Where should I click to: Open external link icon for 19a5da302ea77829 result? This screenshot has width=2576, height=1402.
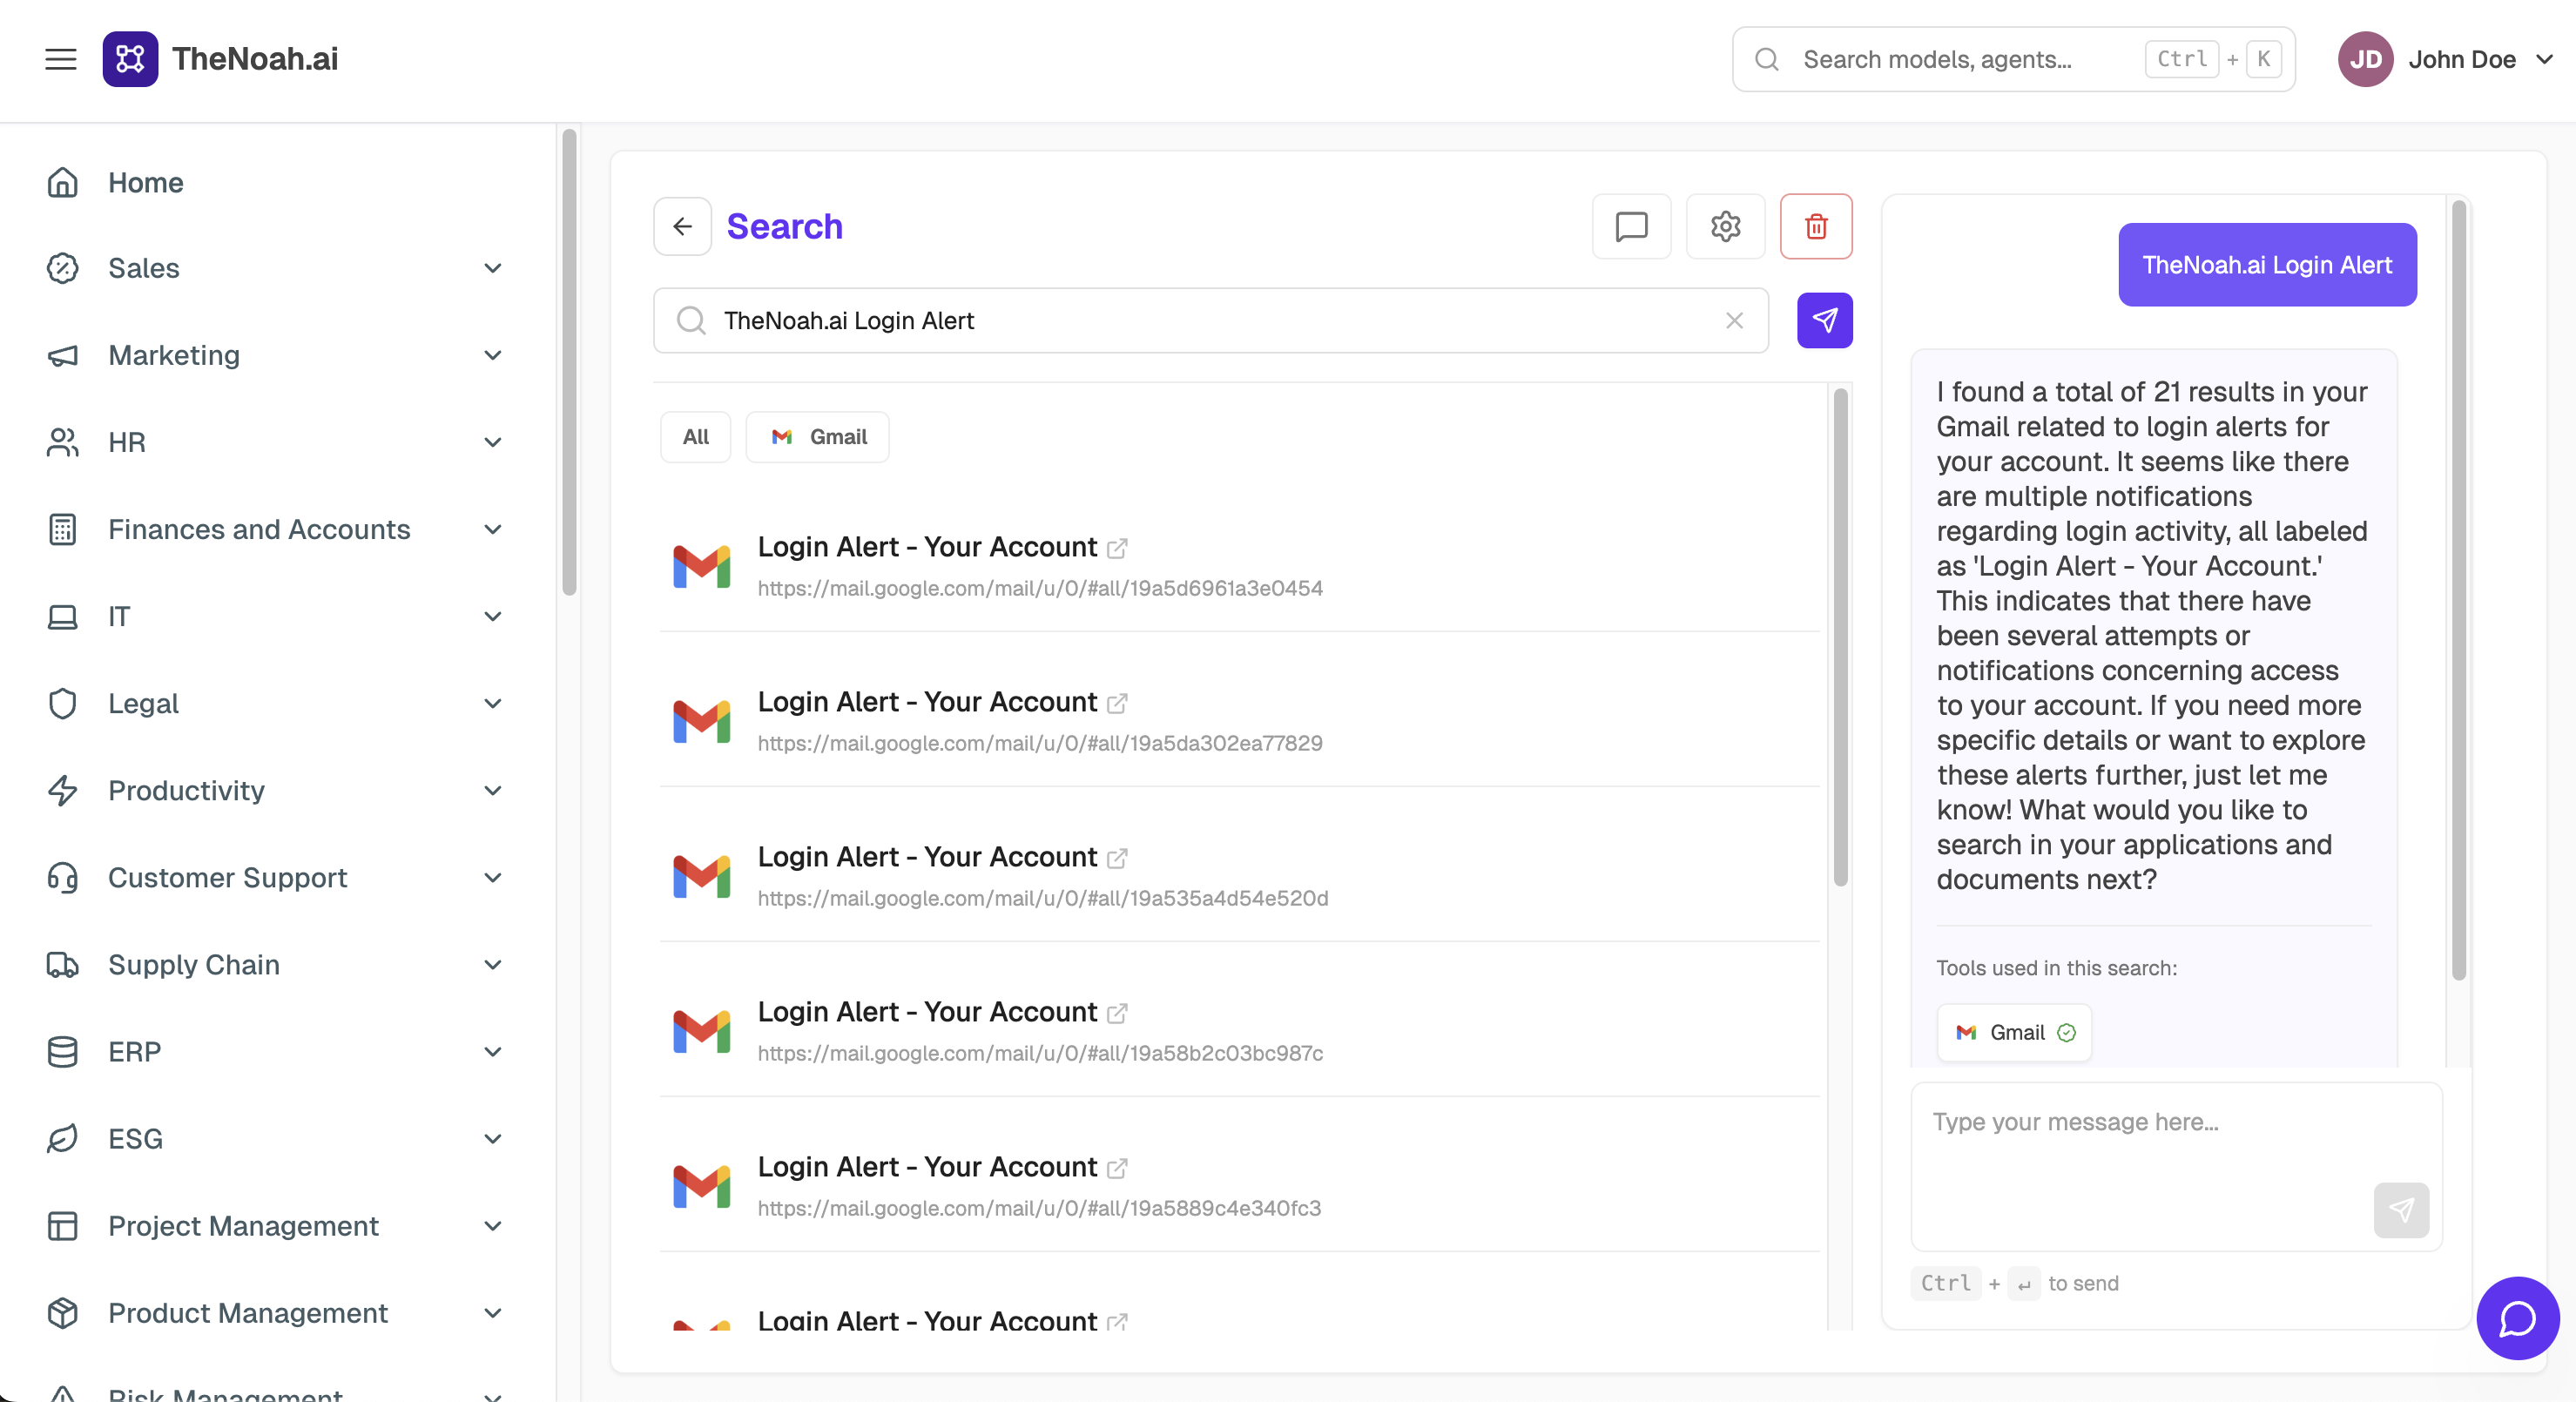coord(1117,703)
